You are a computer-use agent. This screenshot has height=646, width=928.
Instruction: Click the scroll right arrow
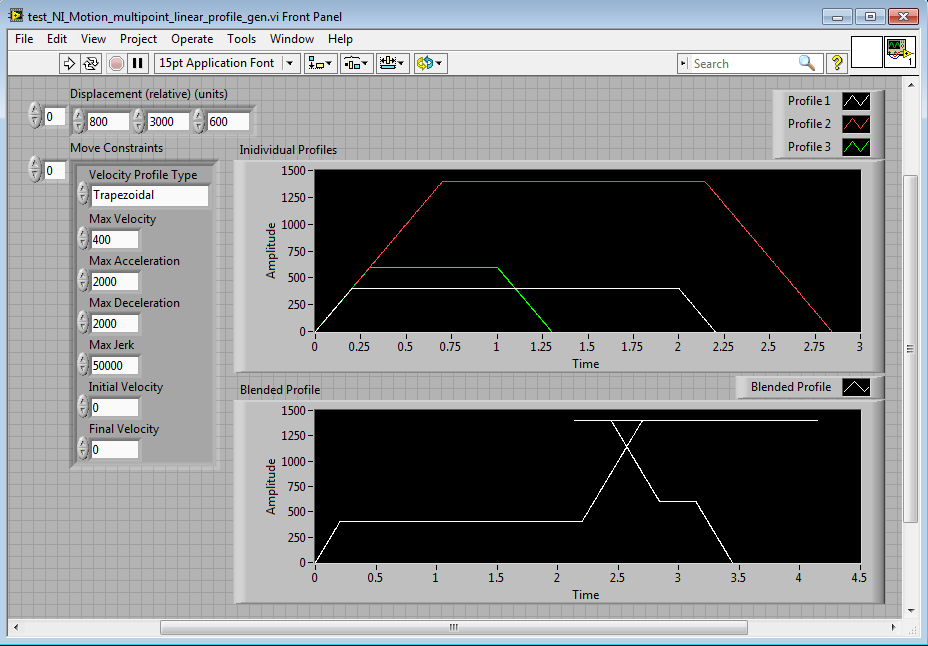(894, 627)
